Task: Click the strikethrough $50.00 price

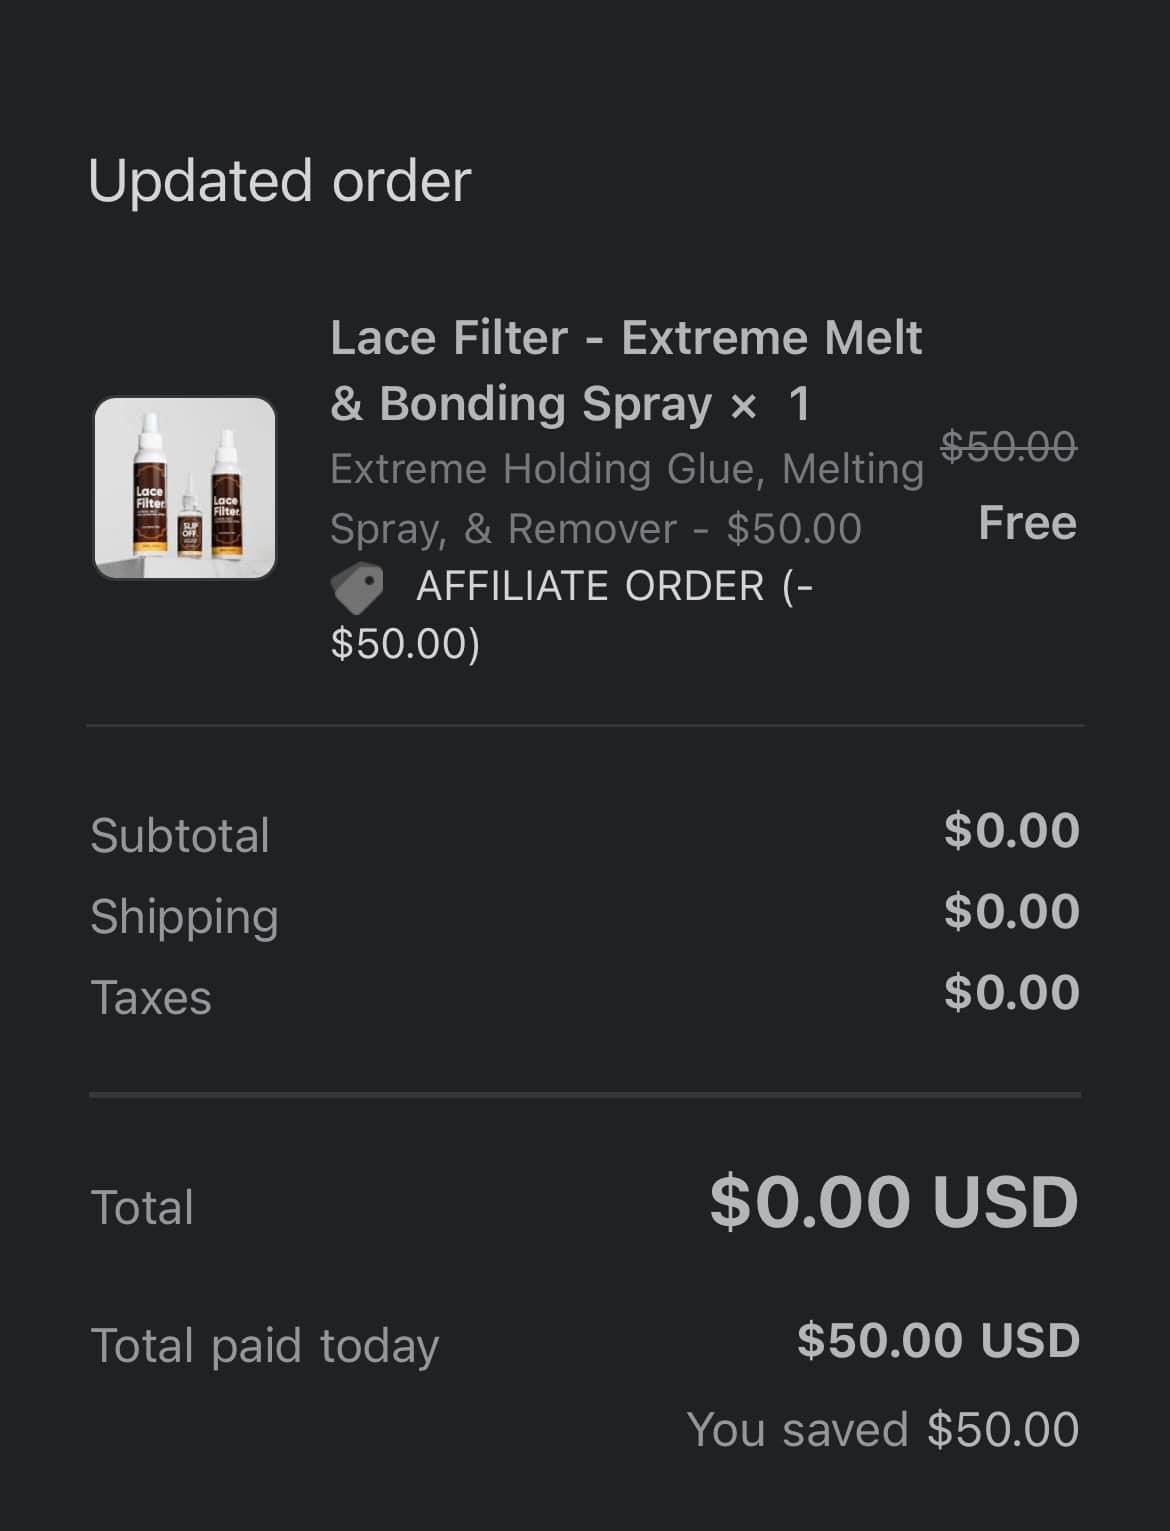Action: coord(1008,445)
